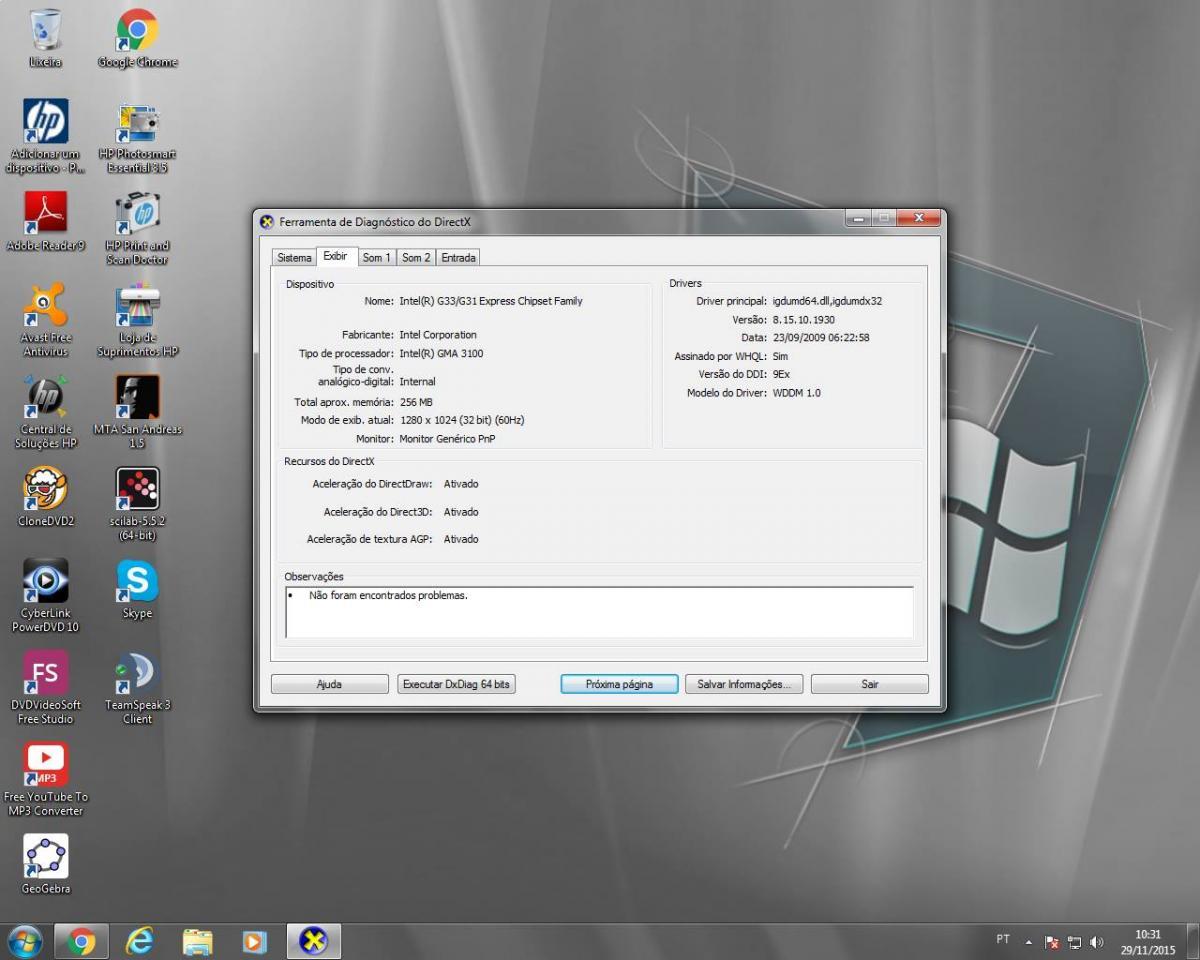Viewport: 1200px width, 960px height.
Task: Click the Sair button to exit
Action: click(870, 684)
